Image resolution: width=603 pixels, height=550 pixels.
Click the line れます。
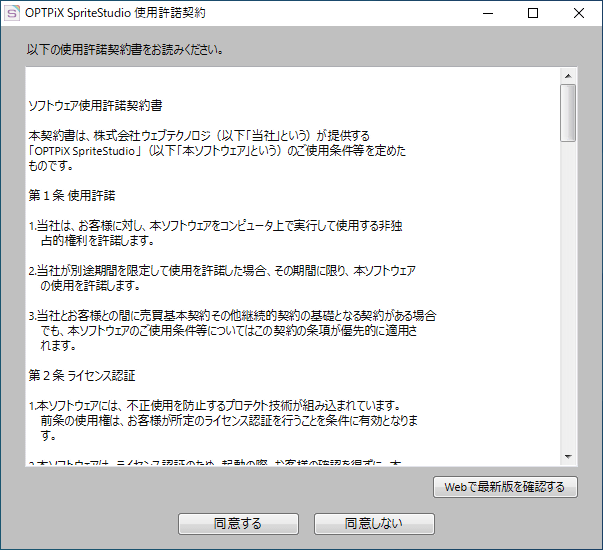(58, 346)
